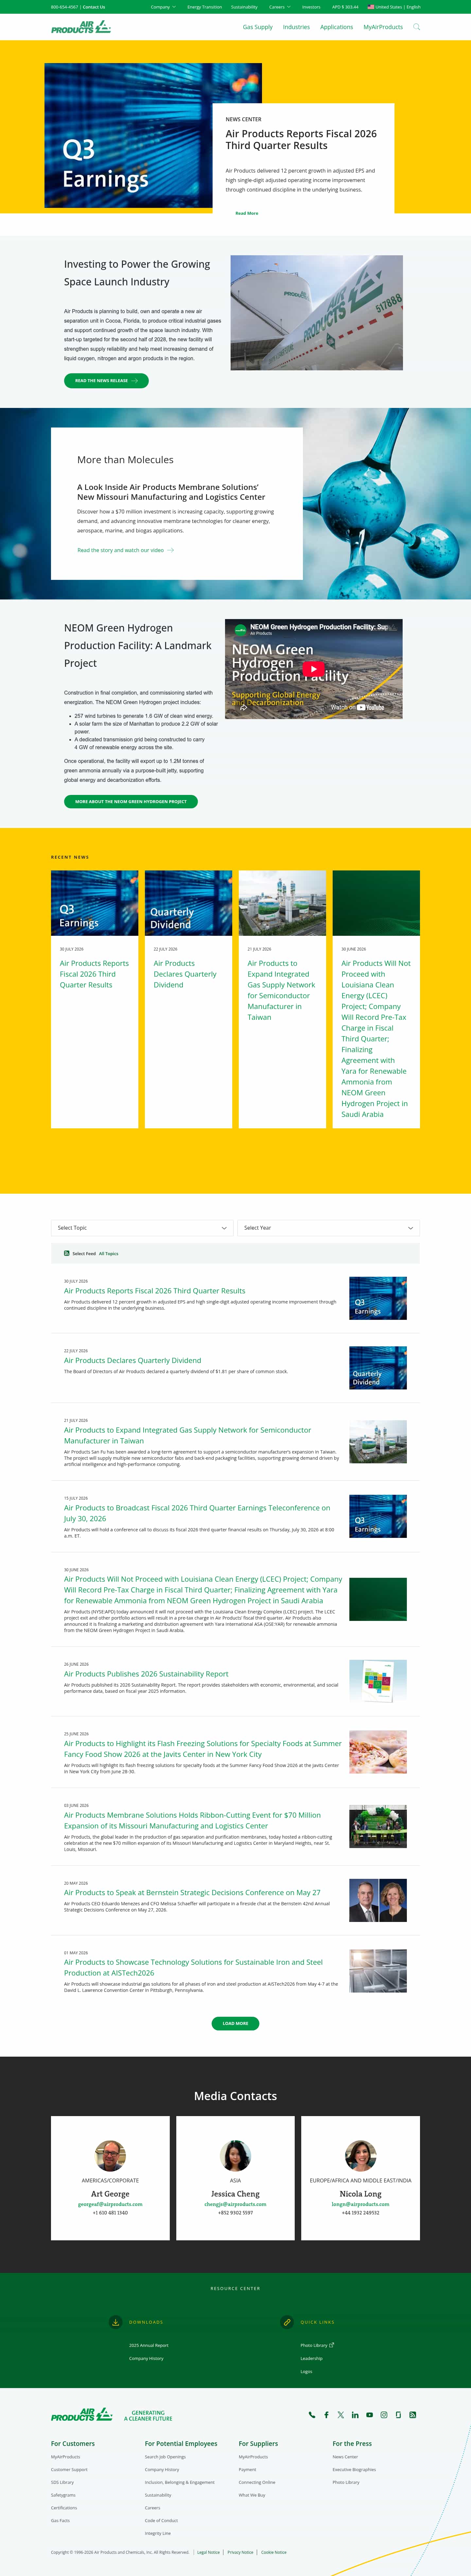Image resolution: width=471 pixels, height=2576 pixels.
Task: Open the United States | English language selector
Action: (x=394, y=7)
